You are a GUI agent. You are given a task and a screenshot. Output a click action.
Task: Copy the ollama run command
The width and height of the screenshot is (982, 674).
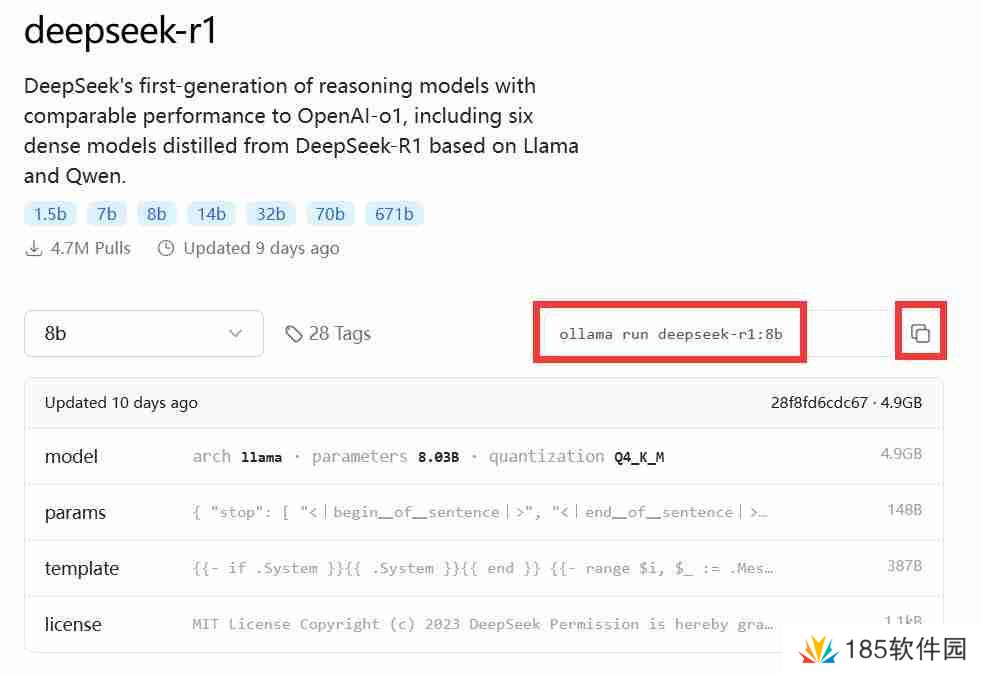(920, 333)
